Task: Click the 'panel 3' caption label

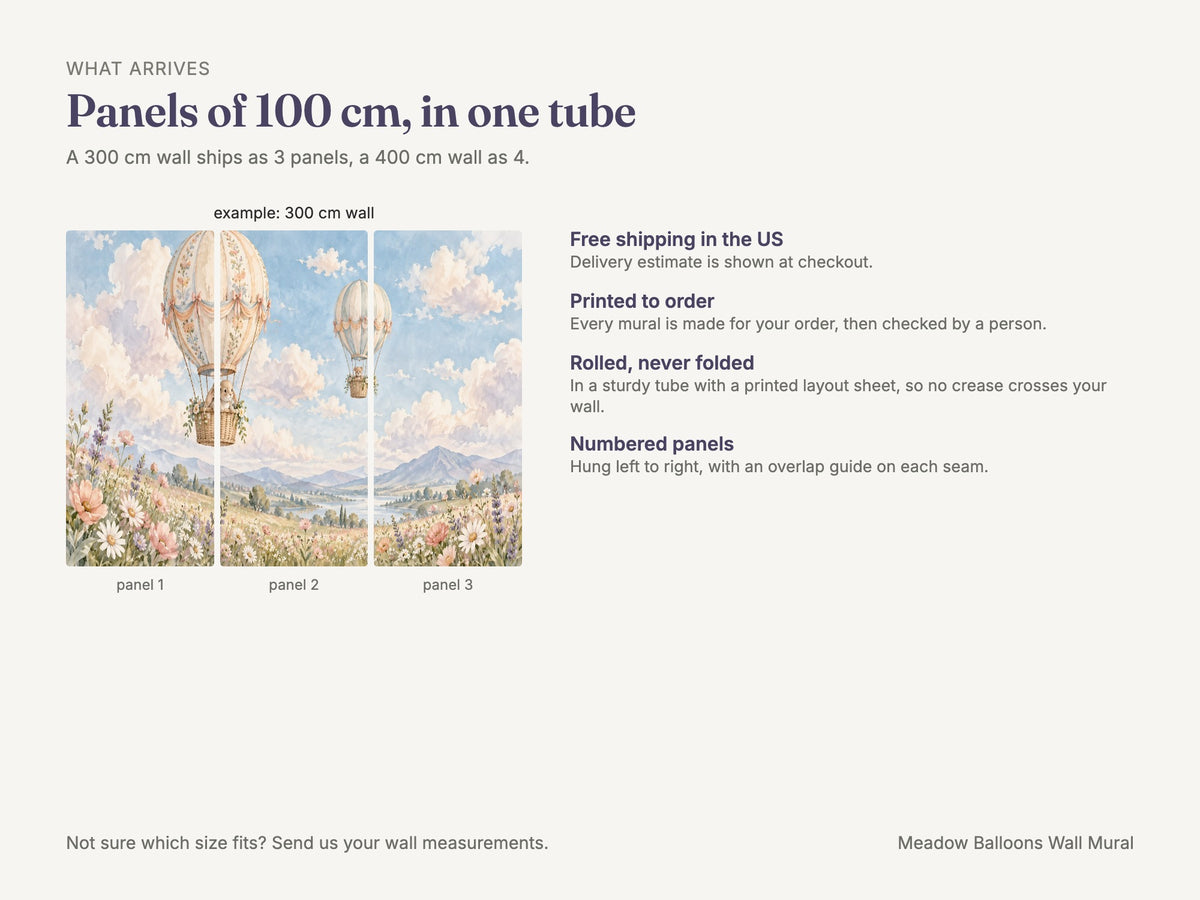Action: point(448,585)
